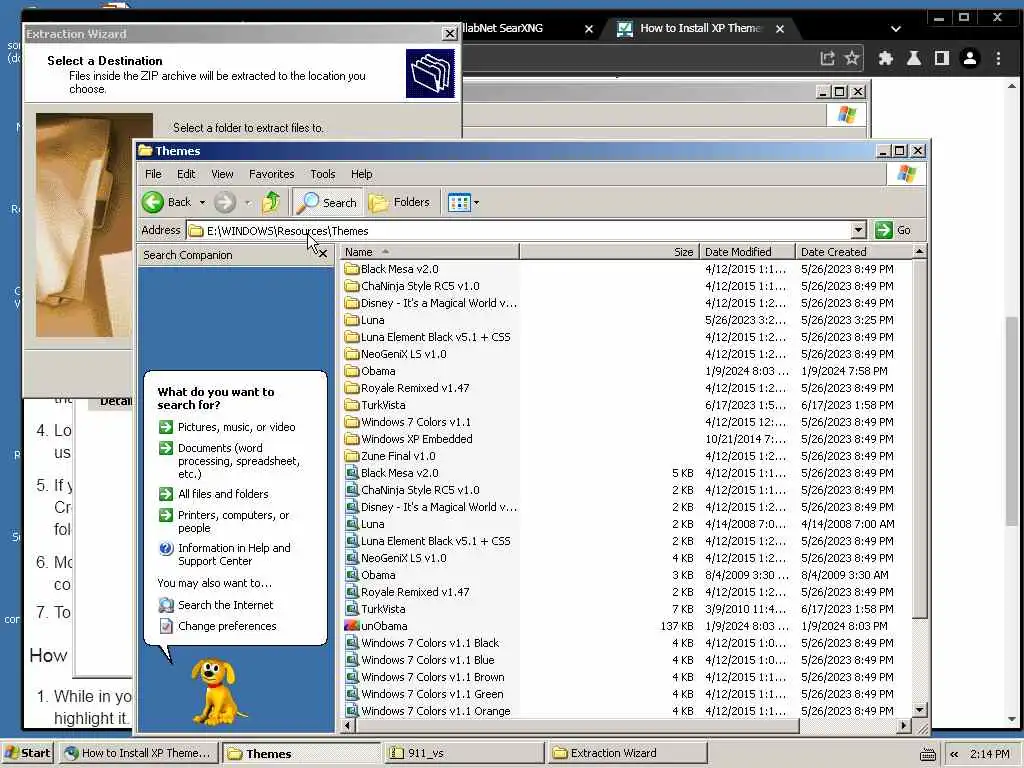Click the file list scroll down arrow
This screenshot has width=1024, height=768.
[x=920, y=710]
